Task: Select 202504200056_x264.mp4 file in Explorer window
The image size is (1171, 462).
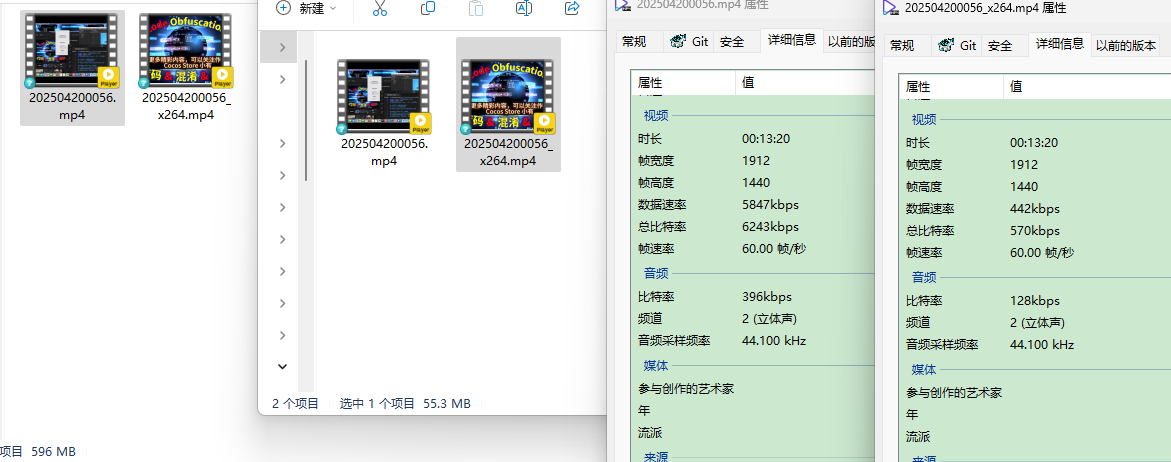Action: [x=508, y=105]
